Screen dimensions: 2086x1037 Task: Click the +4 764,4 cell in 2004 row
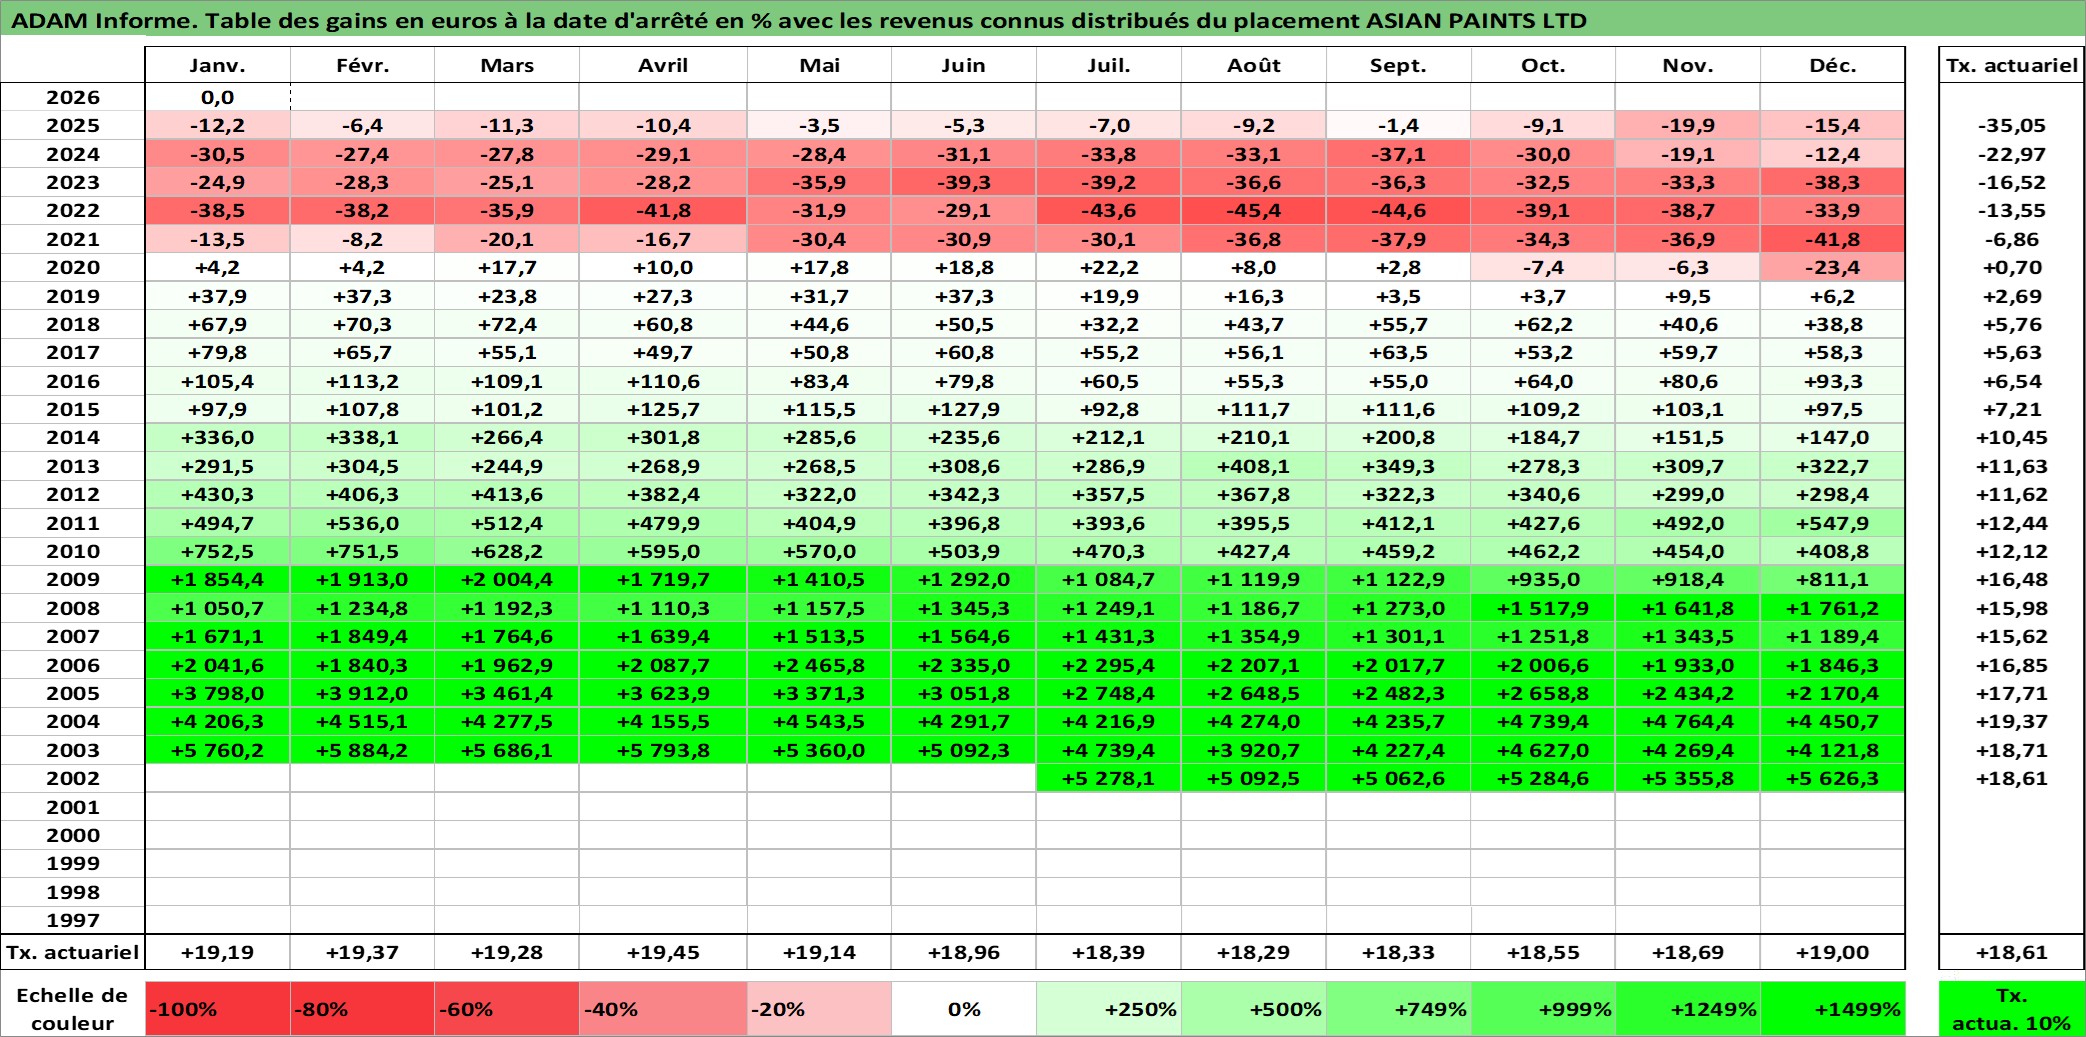click(1688, 721)
